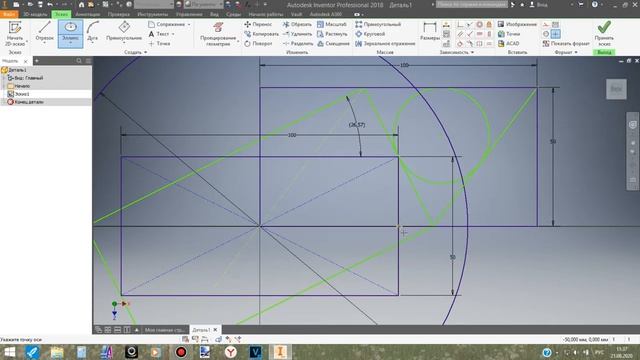The image size is (640, 360).
Task: Select the Дуга arc tool
Action: [93, 32]
